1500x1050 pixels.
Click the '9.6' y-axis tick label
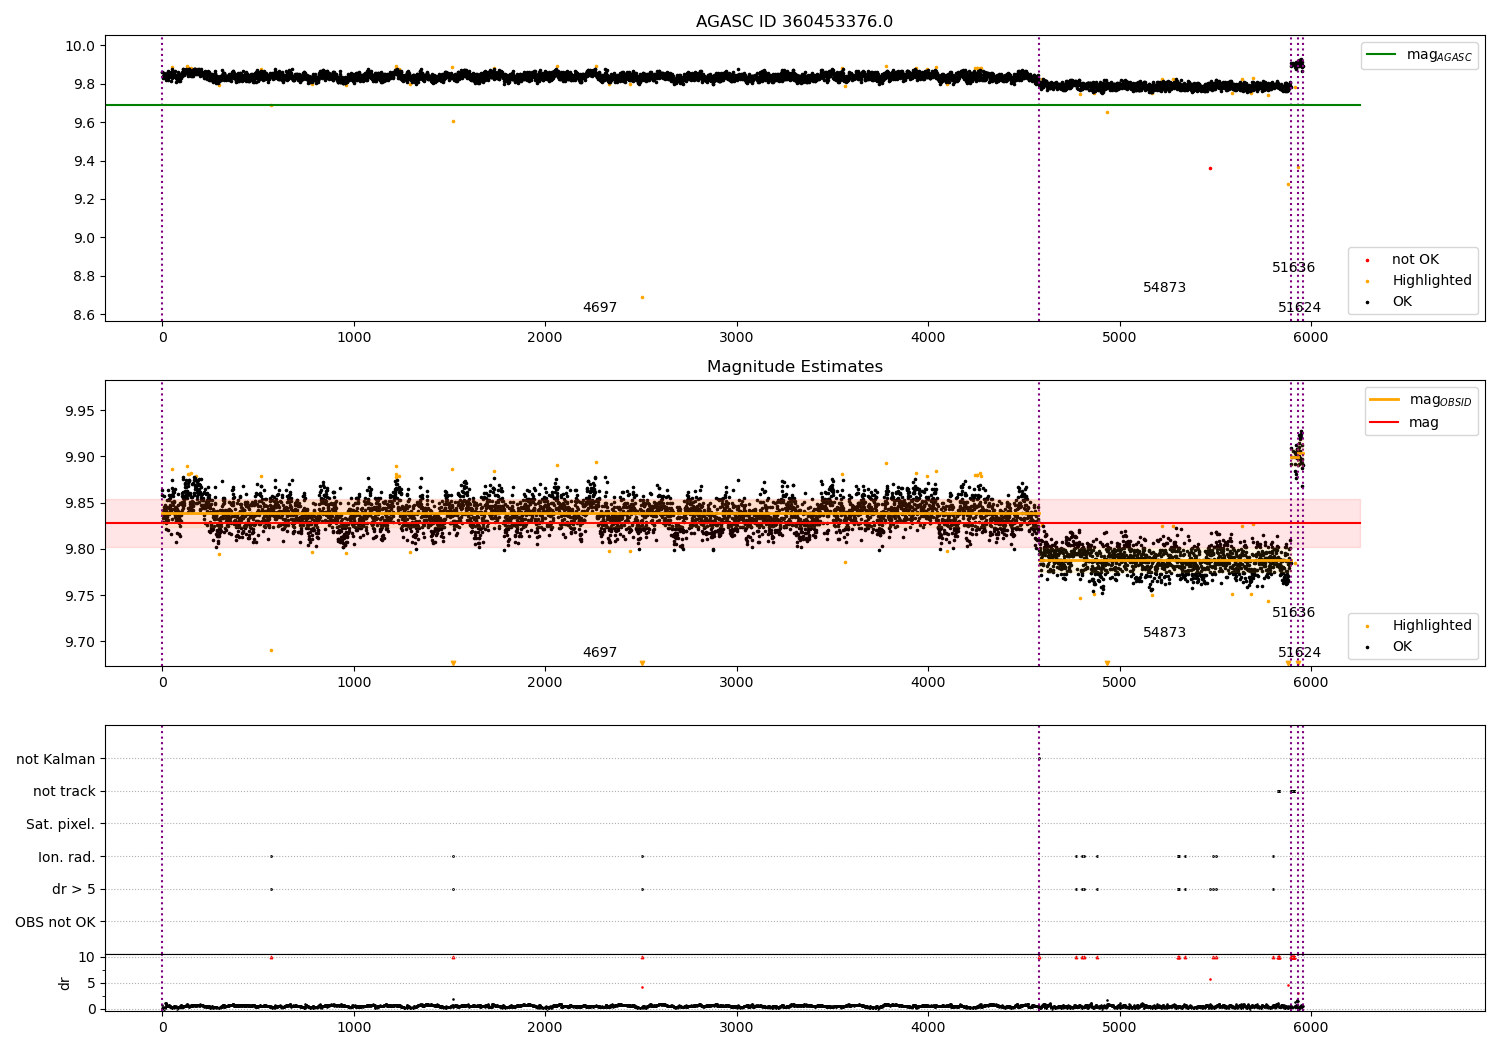[85, 123]
